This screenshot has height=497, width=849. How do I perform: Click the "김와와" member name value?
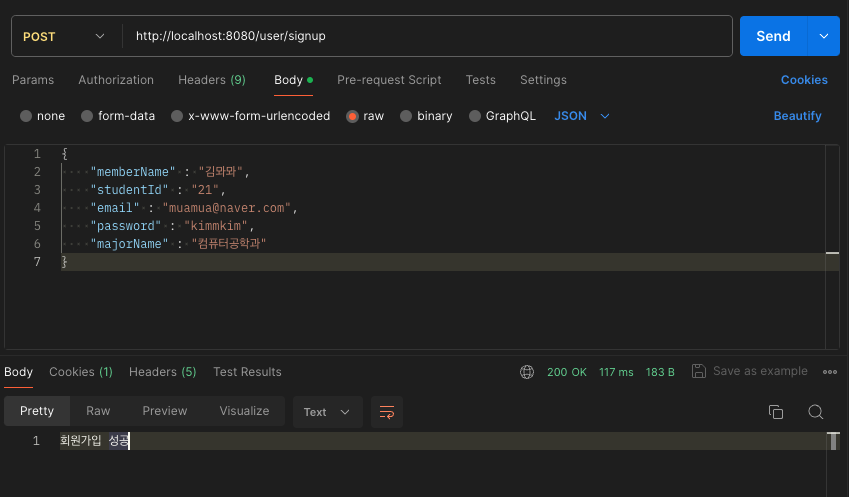(x=220, y=172)
